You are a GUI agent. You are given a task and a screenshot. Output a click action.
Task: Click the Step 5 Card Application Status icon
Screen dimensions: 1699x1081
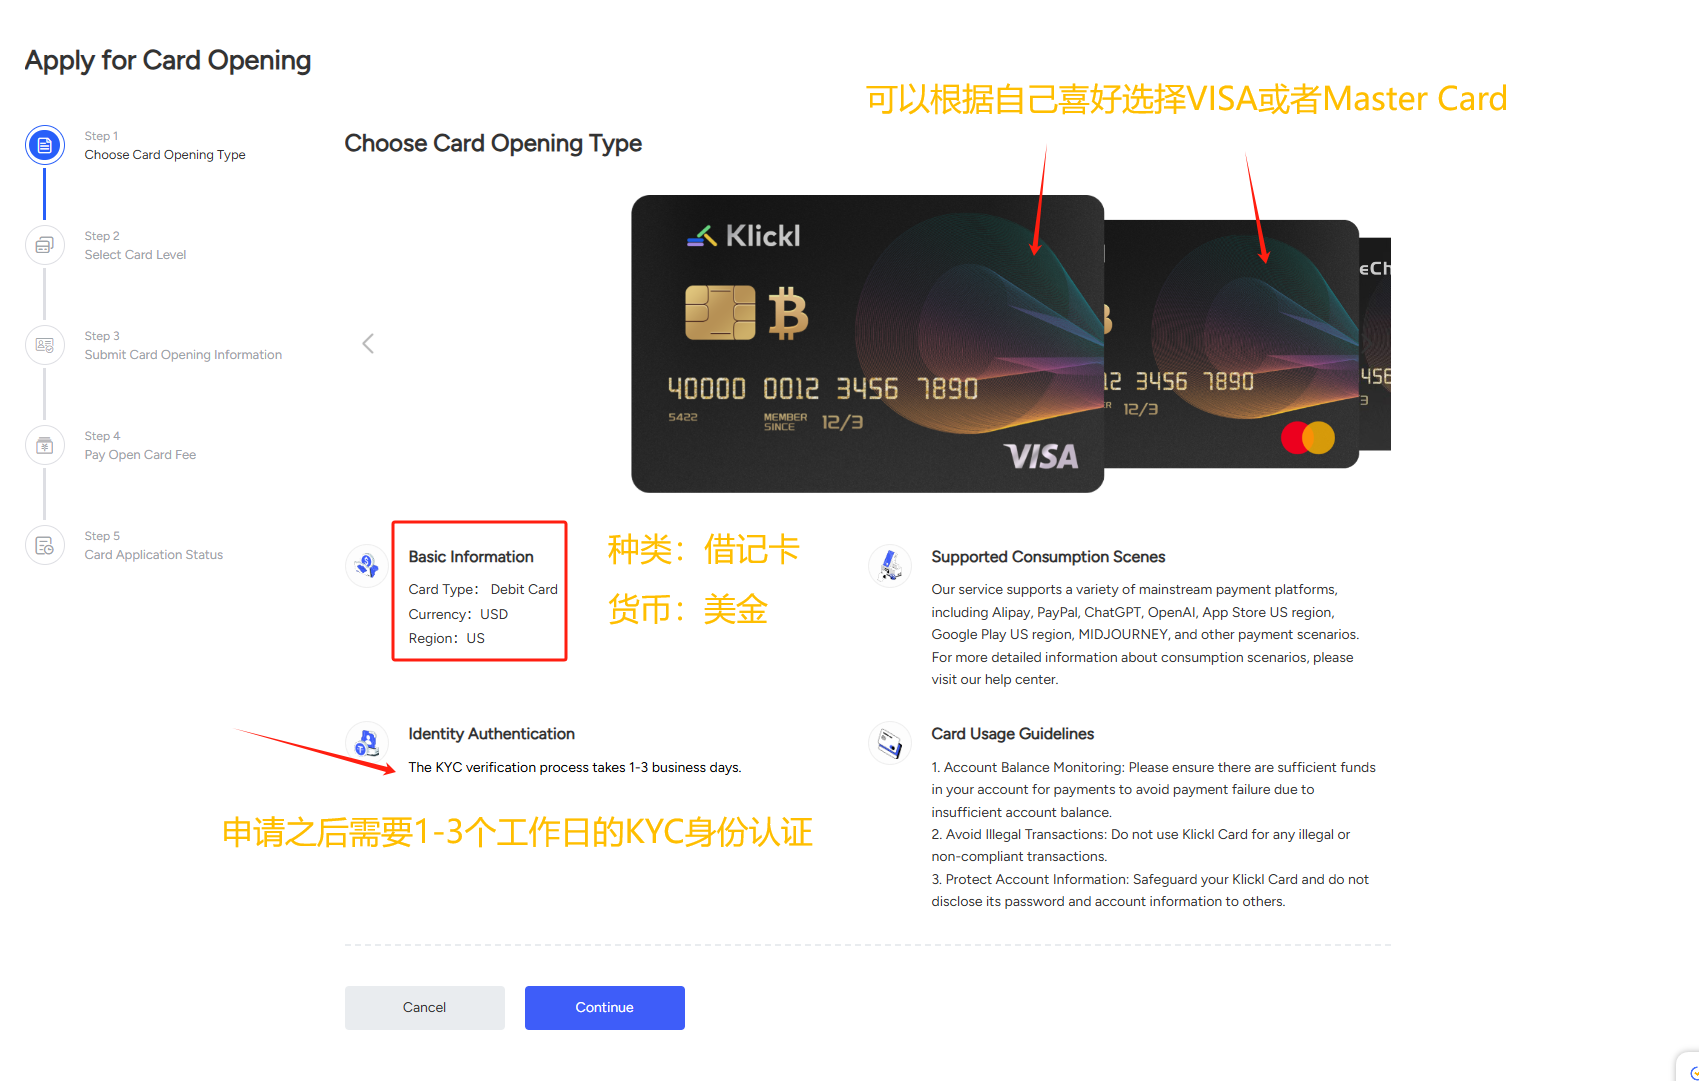click(x=44, y=545)
